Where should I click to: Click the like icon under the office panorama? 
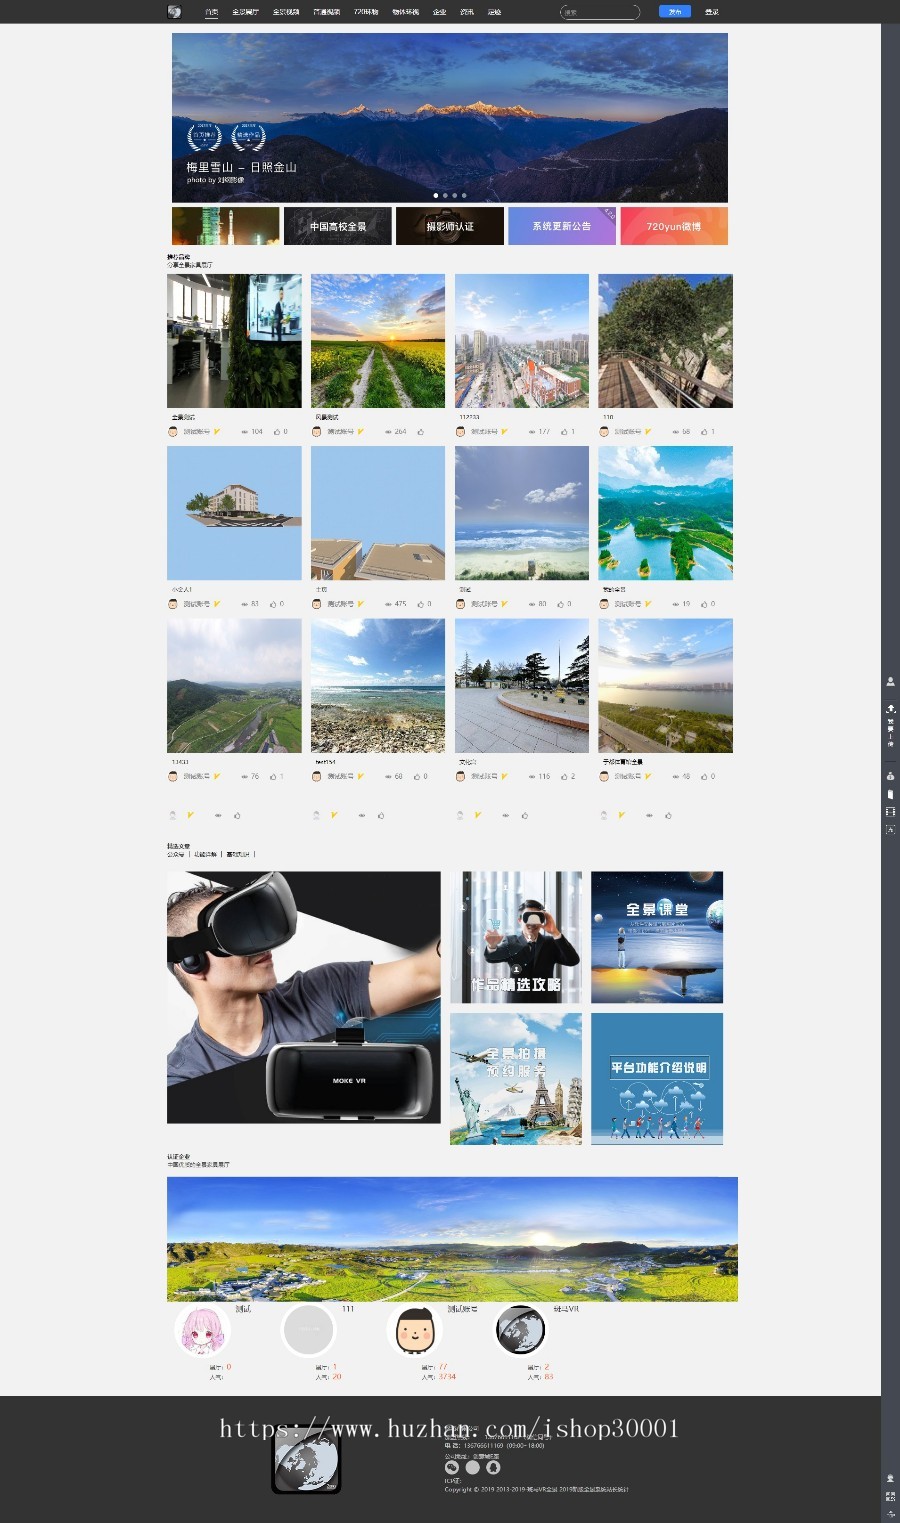[x=275, y=432]
